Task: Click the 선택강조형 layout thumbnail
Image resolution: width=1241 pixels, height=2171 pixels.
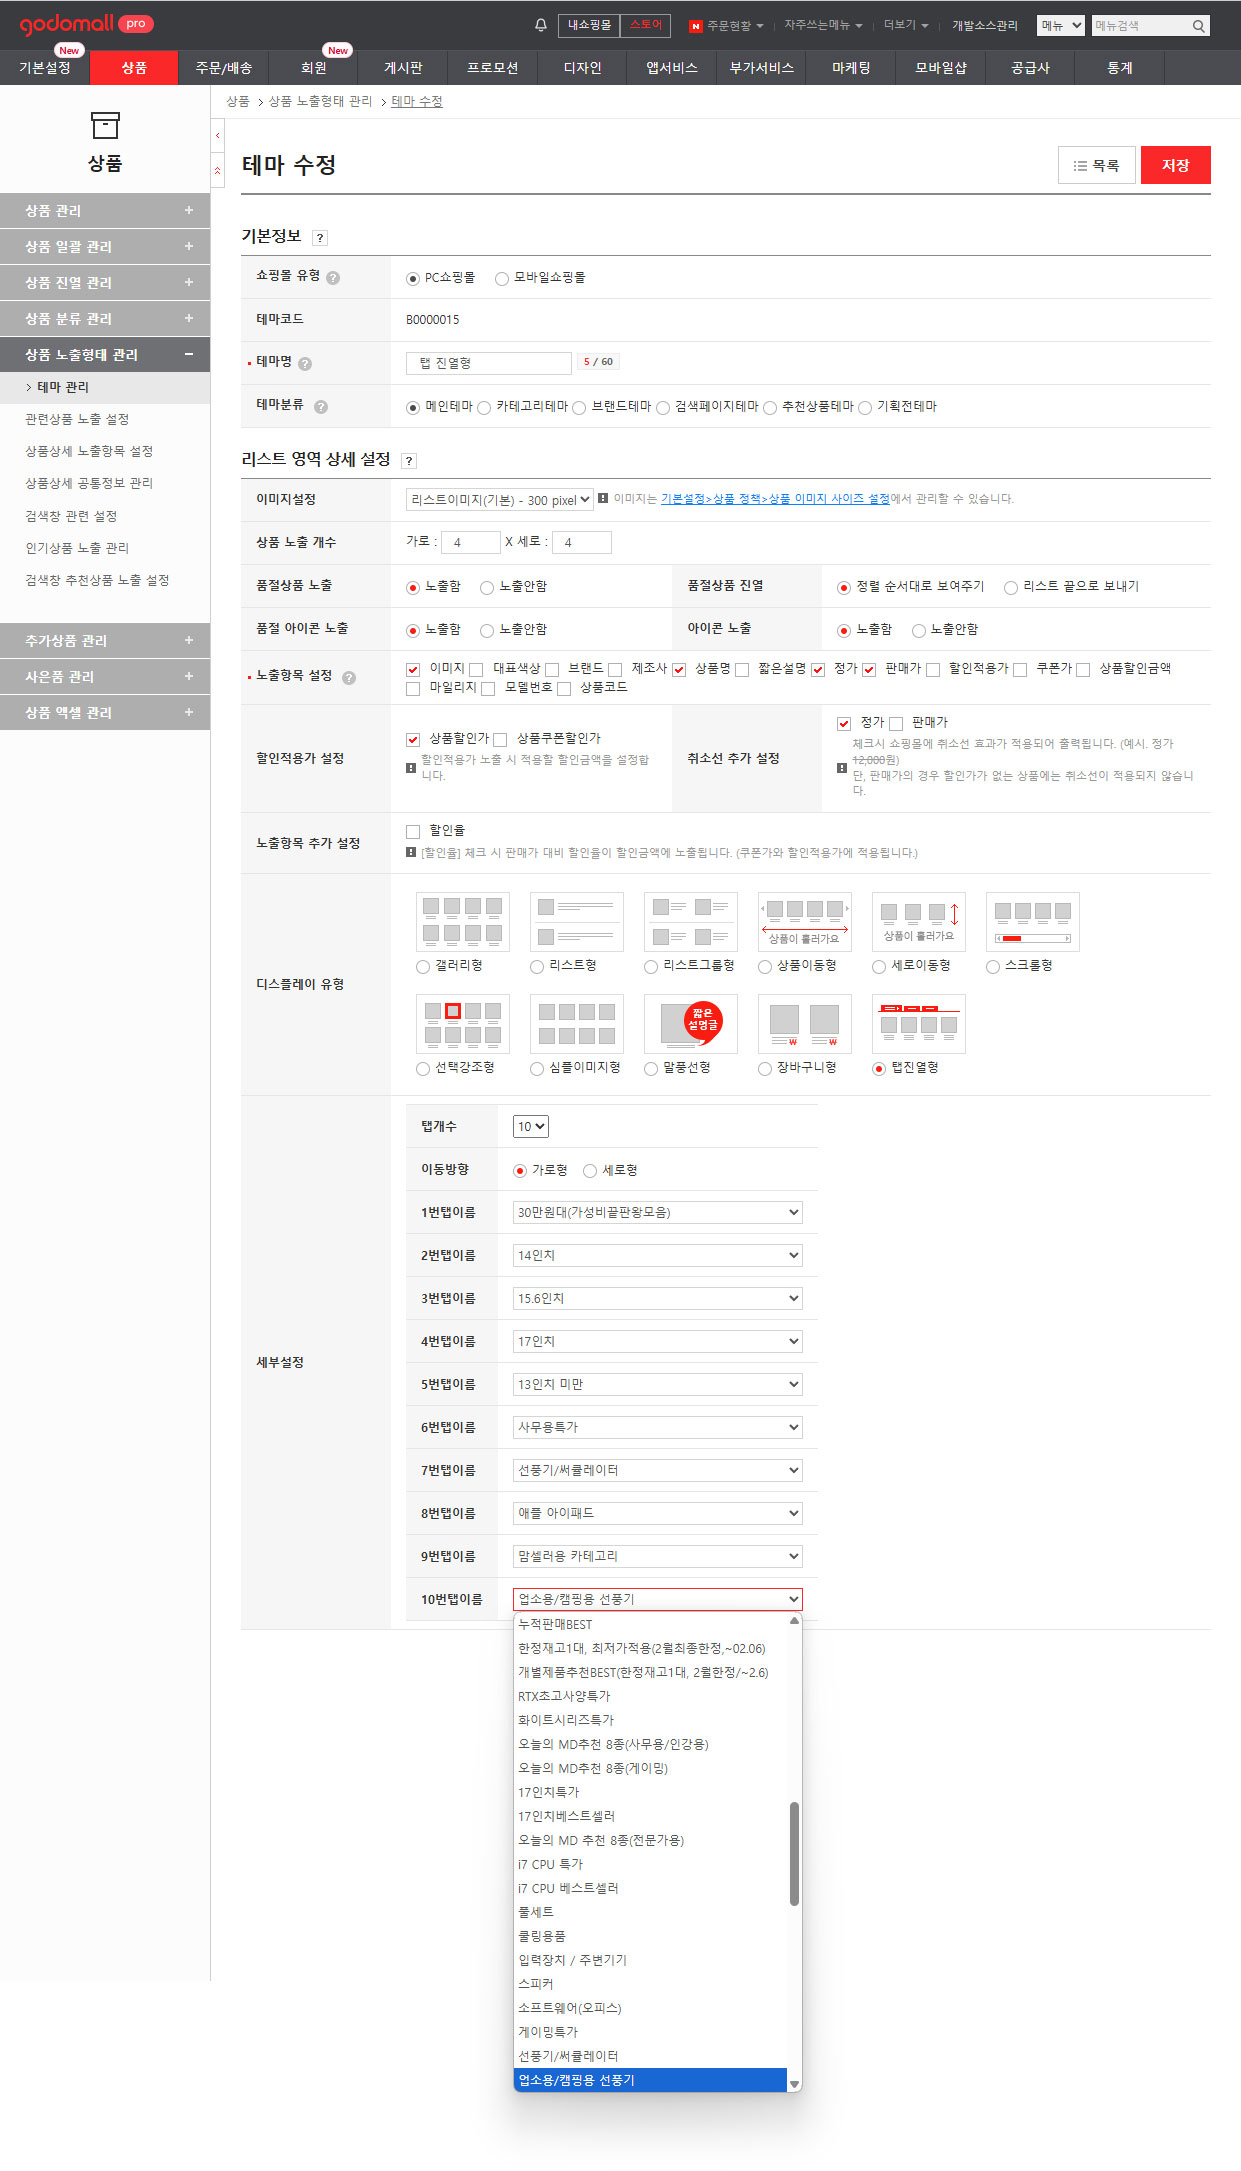Action: (463, 1023)
